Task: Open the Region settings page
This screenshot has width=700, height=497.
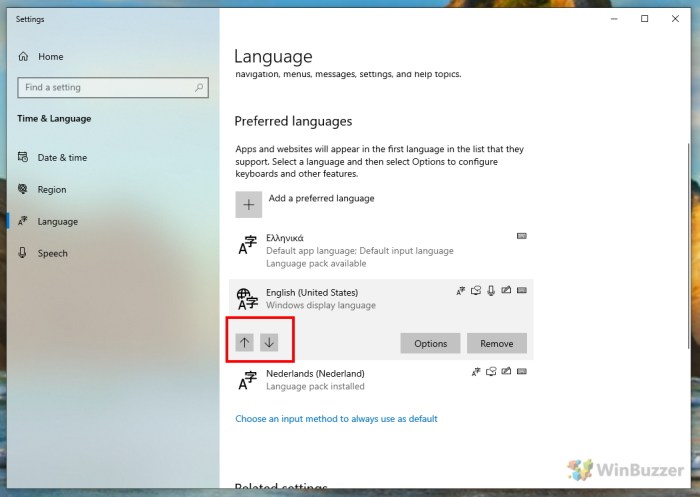Action: click(x=52, y=189)
